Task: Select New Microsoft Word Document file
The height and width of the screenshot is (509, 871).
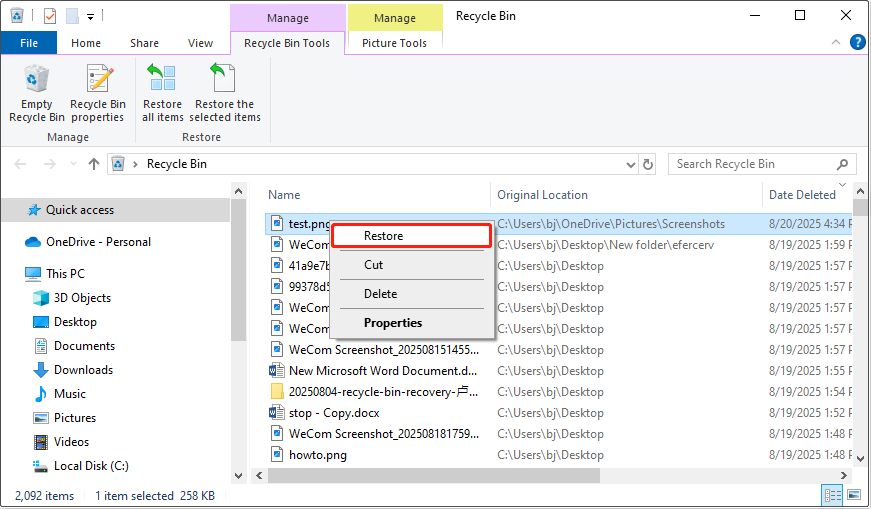Action: [x=382, y=371]
